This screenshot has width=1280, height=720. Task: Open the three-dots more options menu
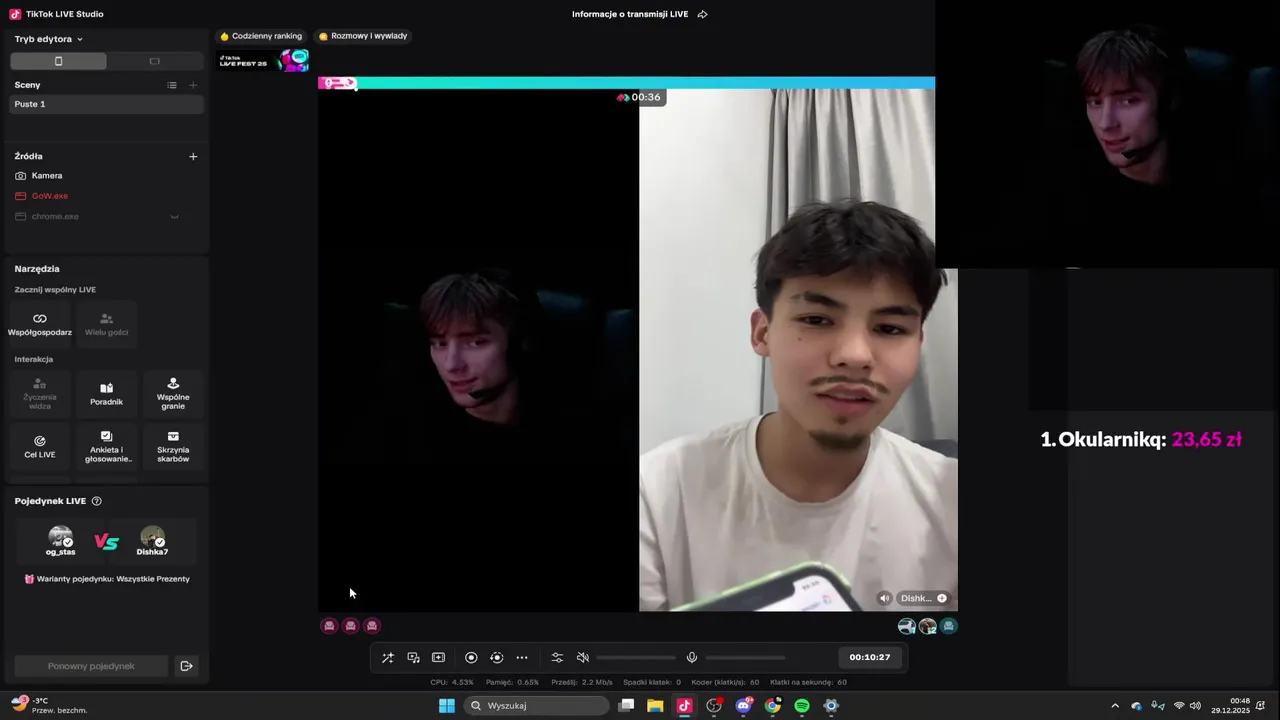click(522, 657)
